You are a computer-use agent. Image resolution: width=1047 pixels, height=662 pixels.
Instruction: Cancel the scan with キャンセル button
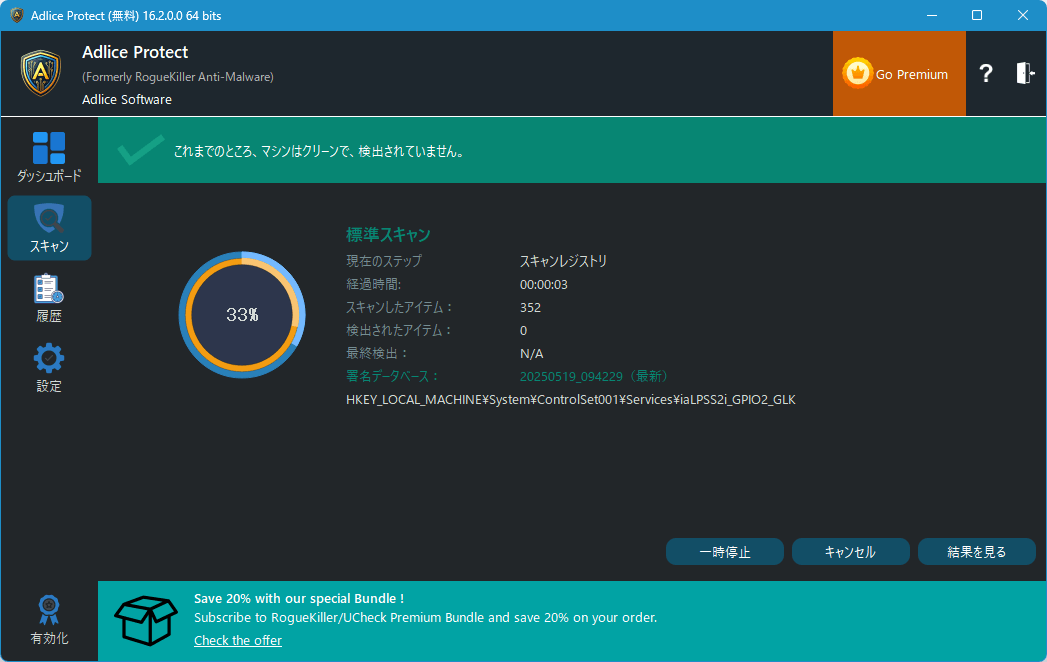tap(851, 552)
